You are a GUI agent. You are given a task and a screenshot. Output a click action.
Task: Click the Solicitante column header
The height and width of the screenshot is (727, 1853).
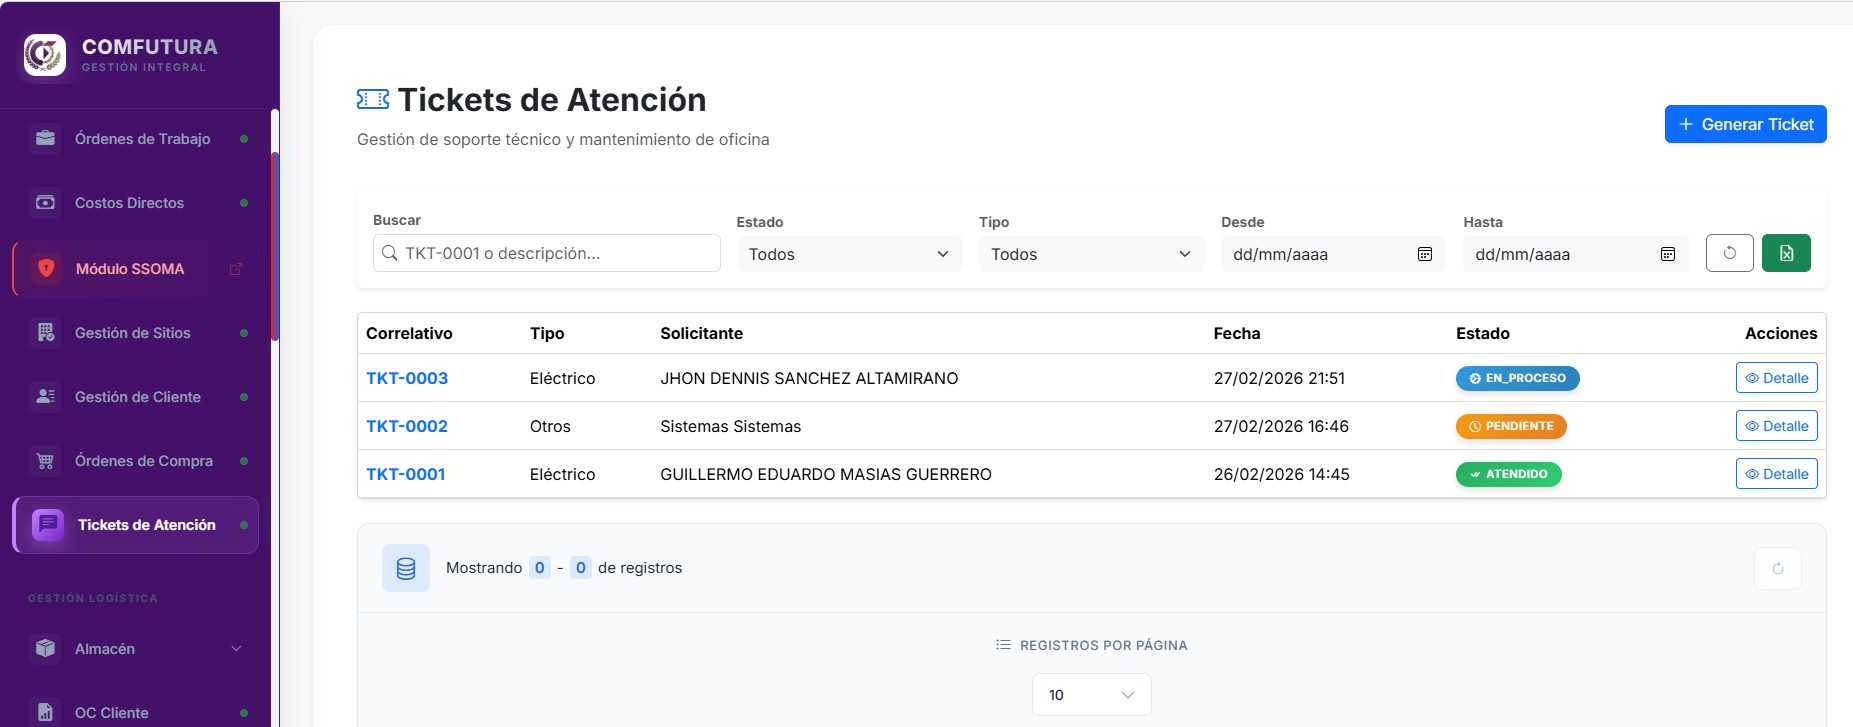click(701, 333)
